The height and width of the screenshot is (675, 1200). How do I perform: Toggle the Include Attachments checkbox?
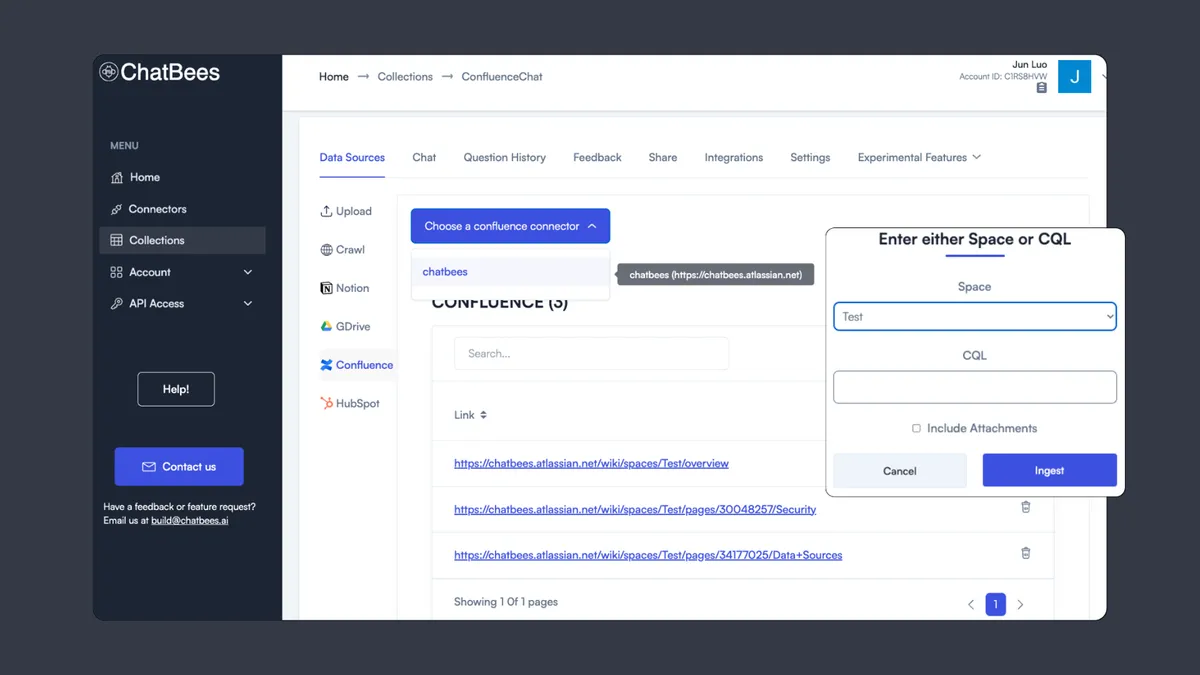pyautogui.click(x=916, y=428)
